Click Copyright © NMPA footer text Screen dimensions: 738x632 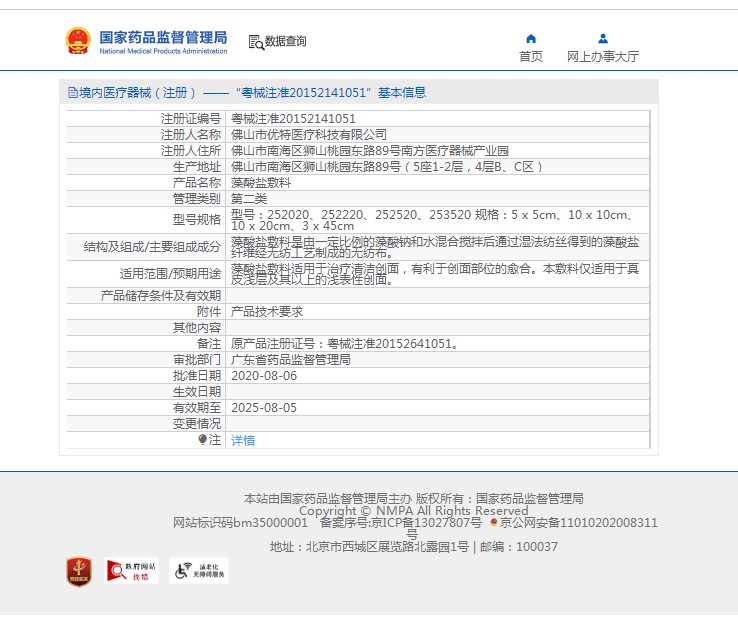click(414, 511)
